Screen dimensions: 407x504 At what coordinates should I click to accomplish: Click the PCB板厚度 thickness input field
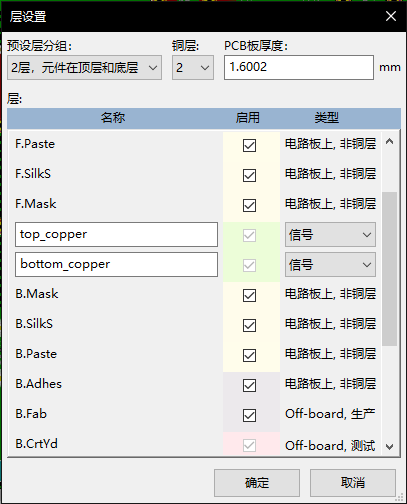click(x=299, y=68)
